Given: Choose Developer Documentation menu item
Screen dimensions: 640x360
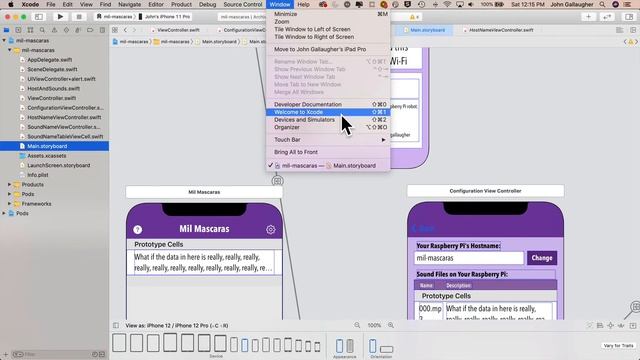Looking at the screenshot, I should click(328, 104).
